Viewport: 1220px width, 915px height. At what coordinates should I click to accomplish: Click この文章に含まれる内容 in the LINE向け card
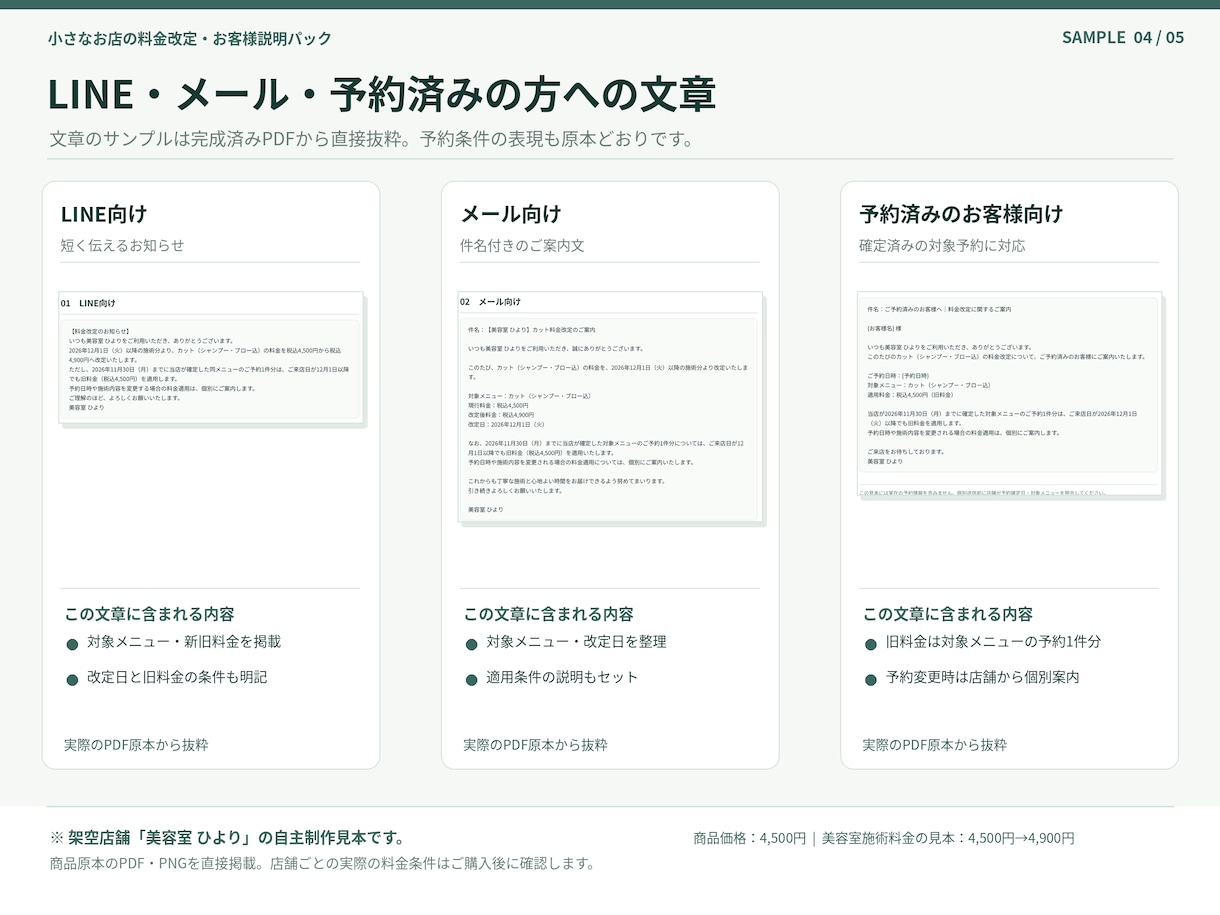click(x=149, y=614)
